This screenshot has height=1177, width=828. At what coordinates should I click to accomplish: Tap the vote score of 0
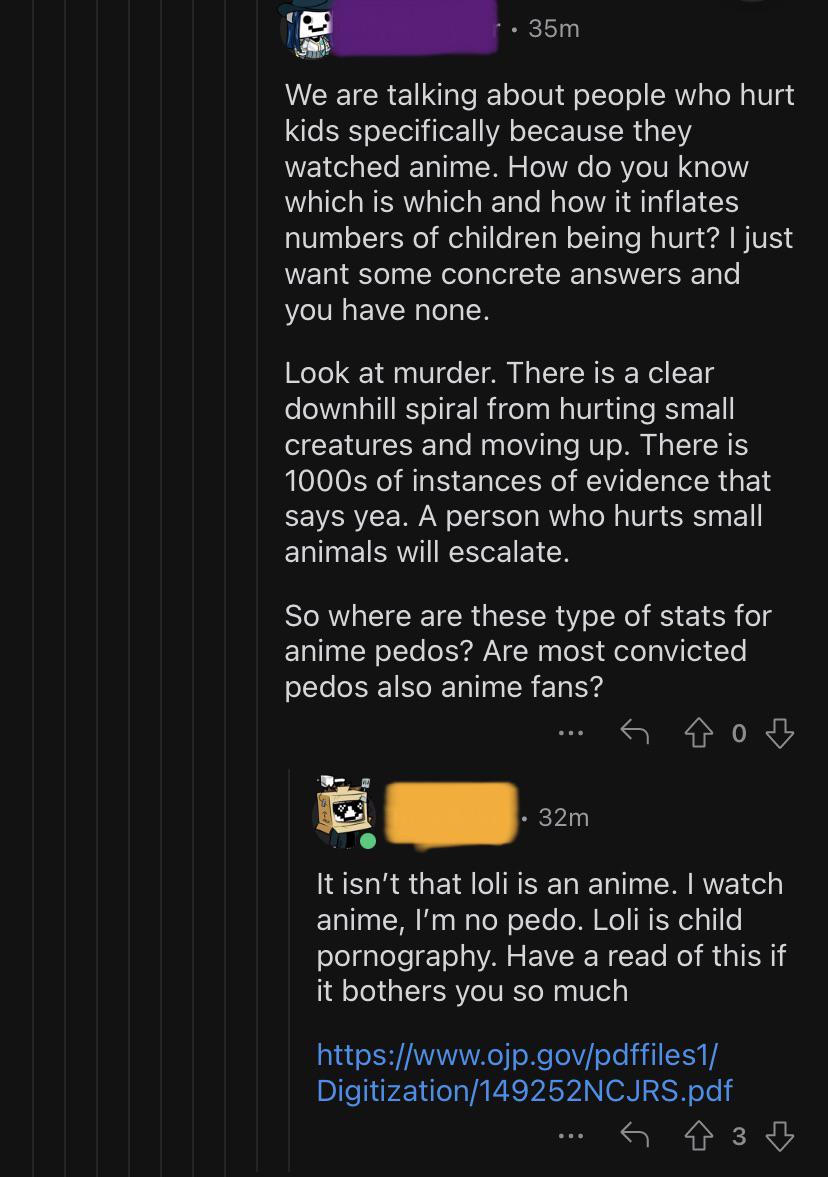[x=739, y=734]
